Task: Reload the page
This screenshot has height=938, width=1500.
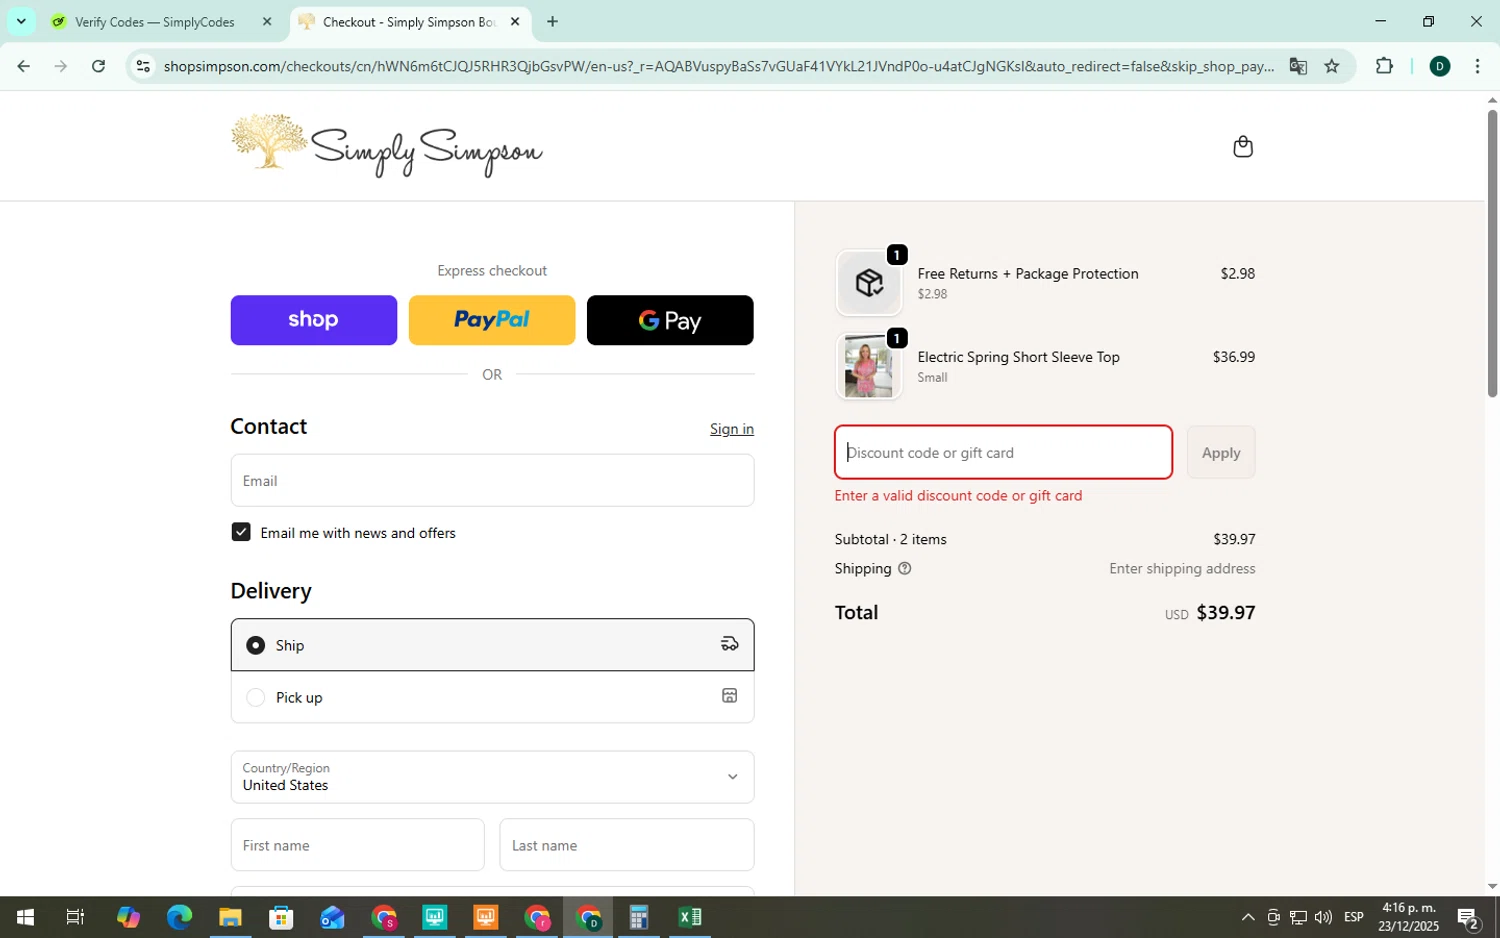Action: tap(98, 66)
